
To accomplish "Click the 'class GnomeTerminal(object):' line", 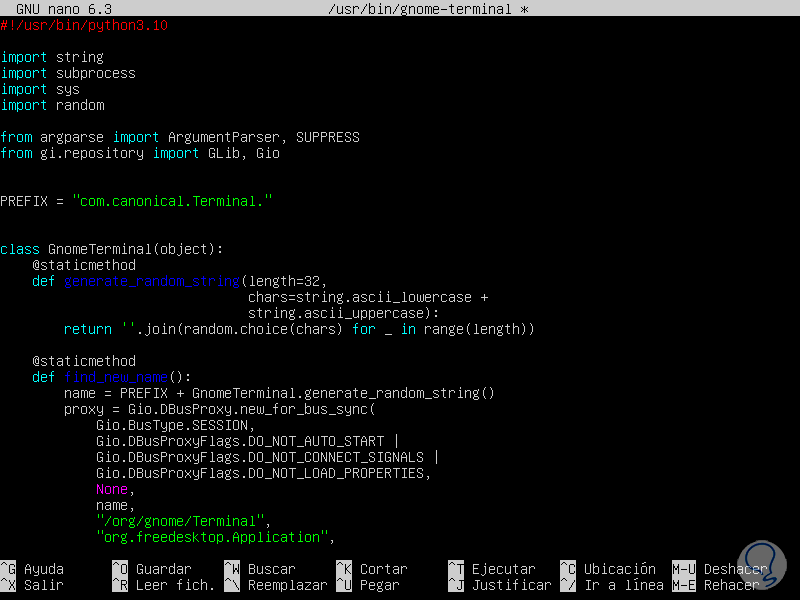I will pyautogui.click(x=112, y=249).
